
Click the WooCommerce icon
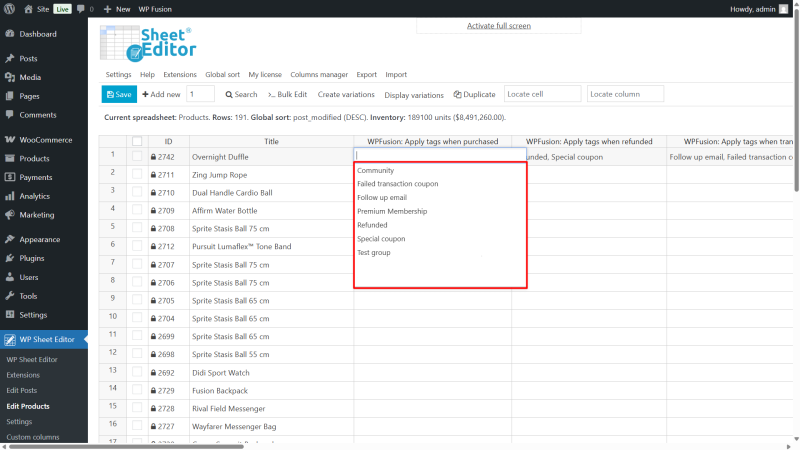[x=10, y=139]
